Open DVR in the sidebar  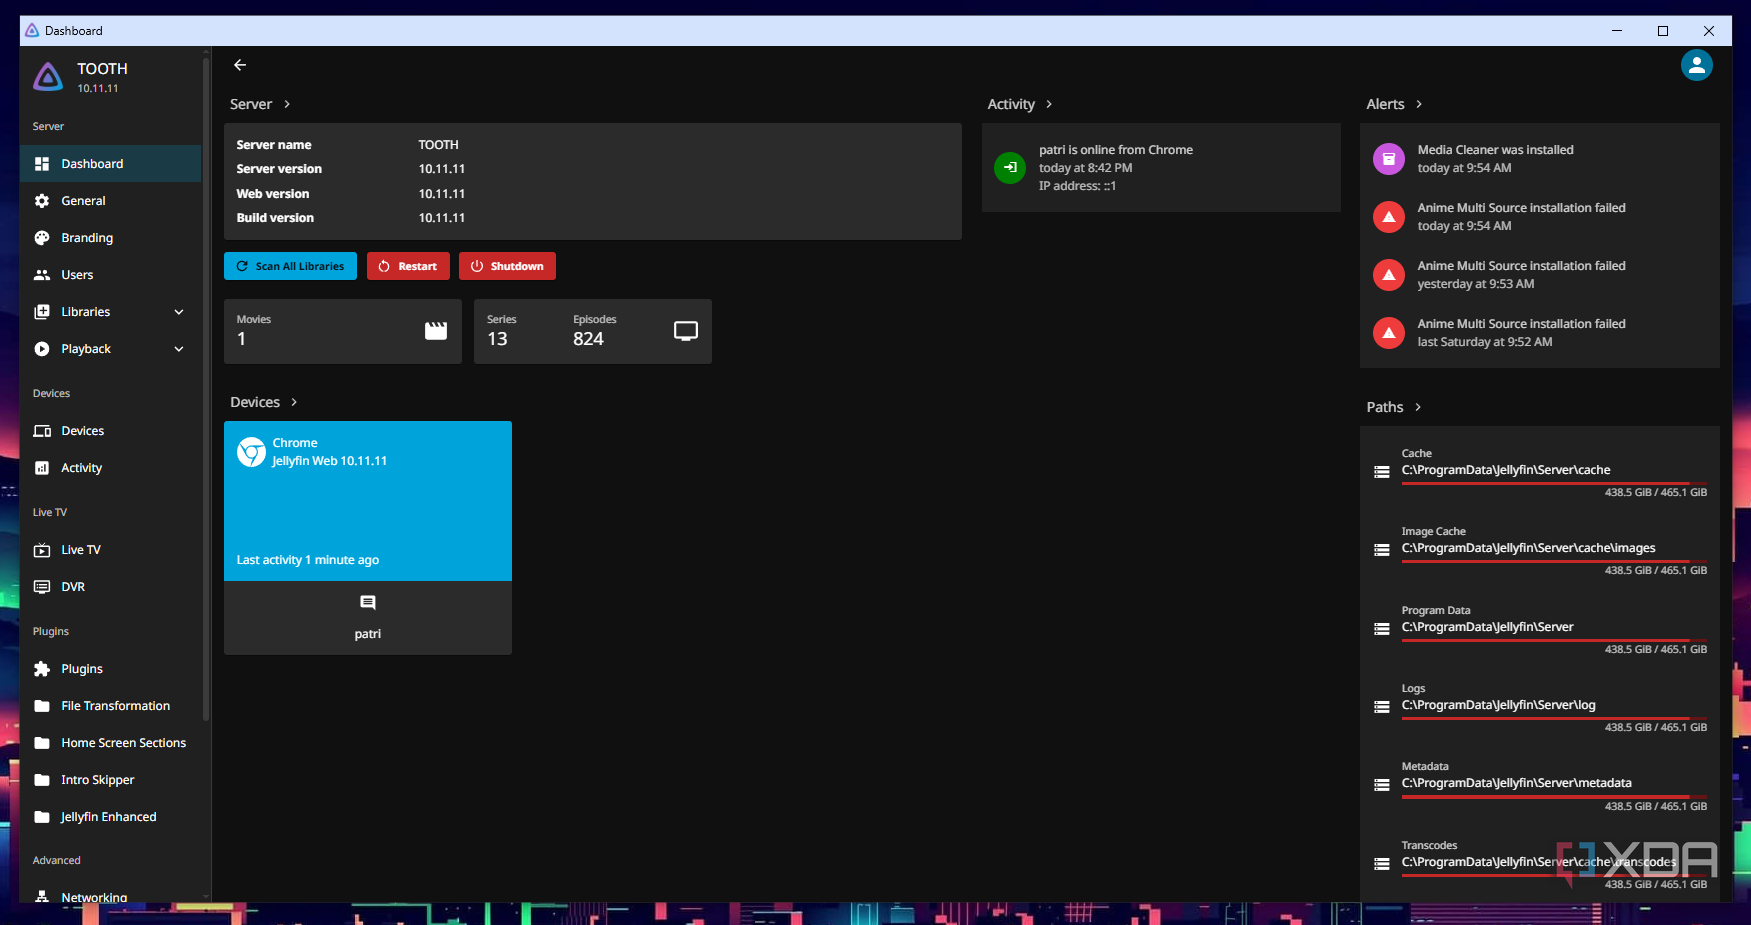coord(110,587)
